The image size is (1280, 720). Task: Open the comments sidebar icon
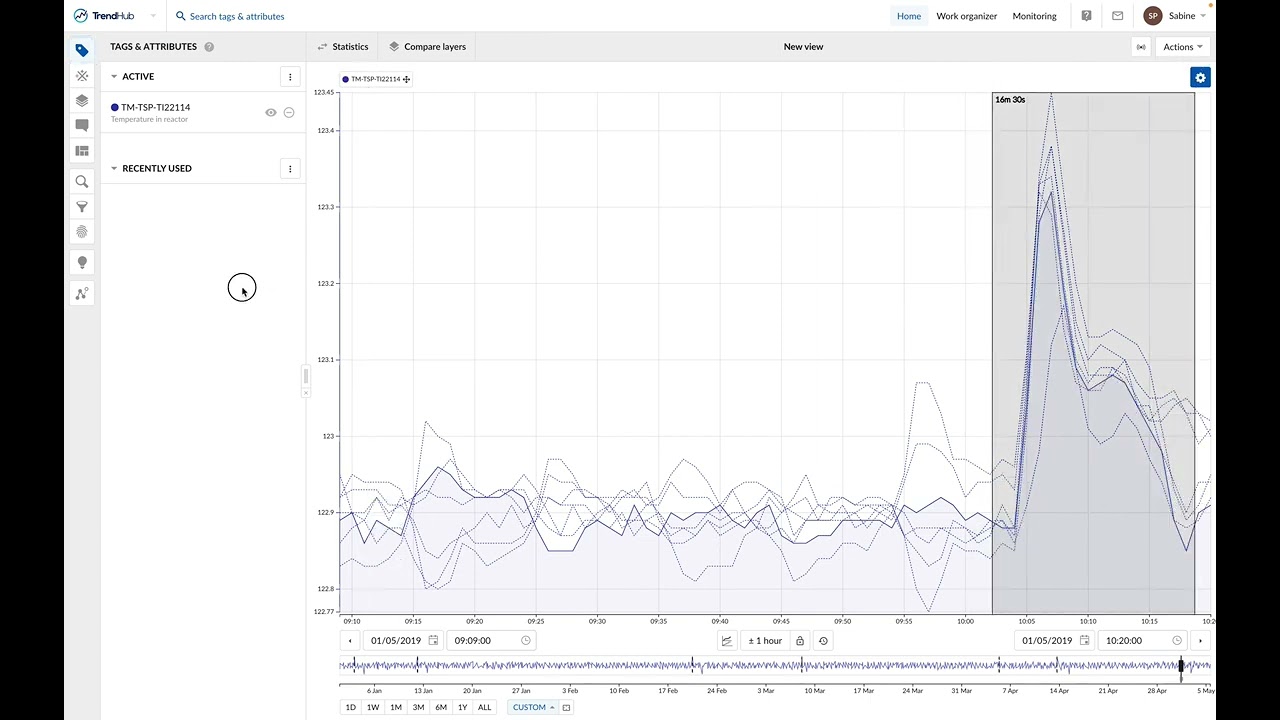(x=82, y=126)
